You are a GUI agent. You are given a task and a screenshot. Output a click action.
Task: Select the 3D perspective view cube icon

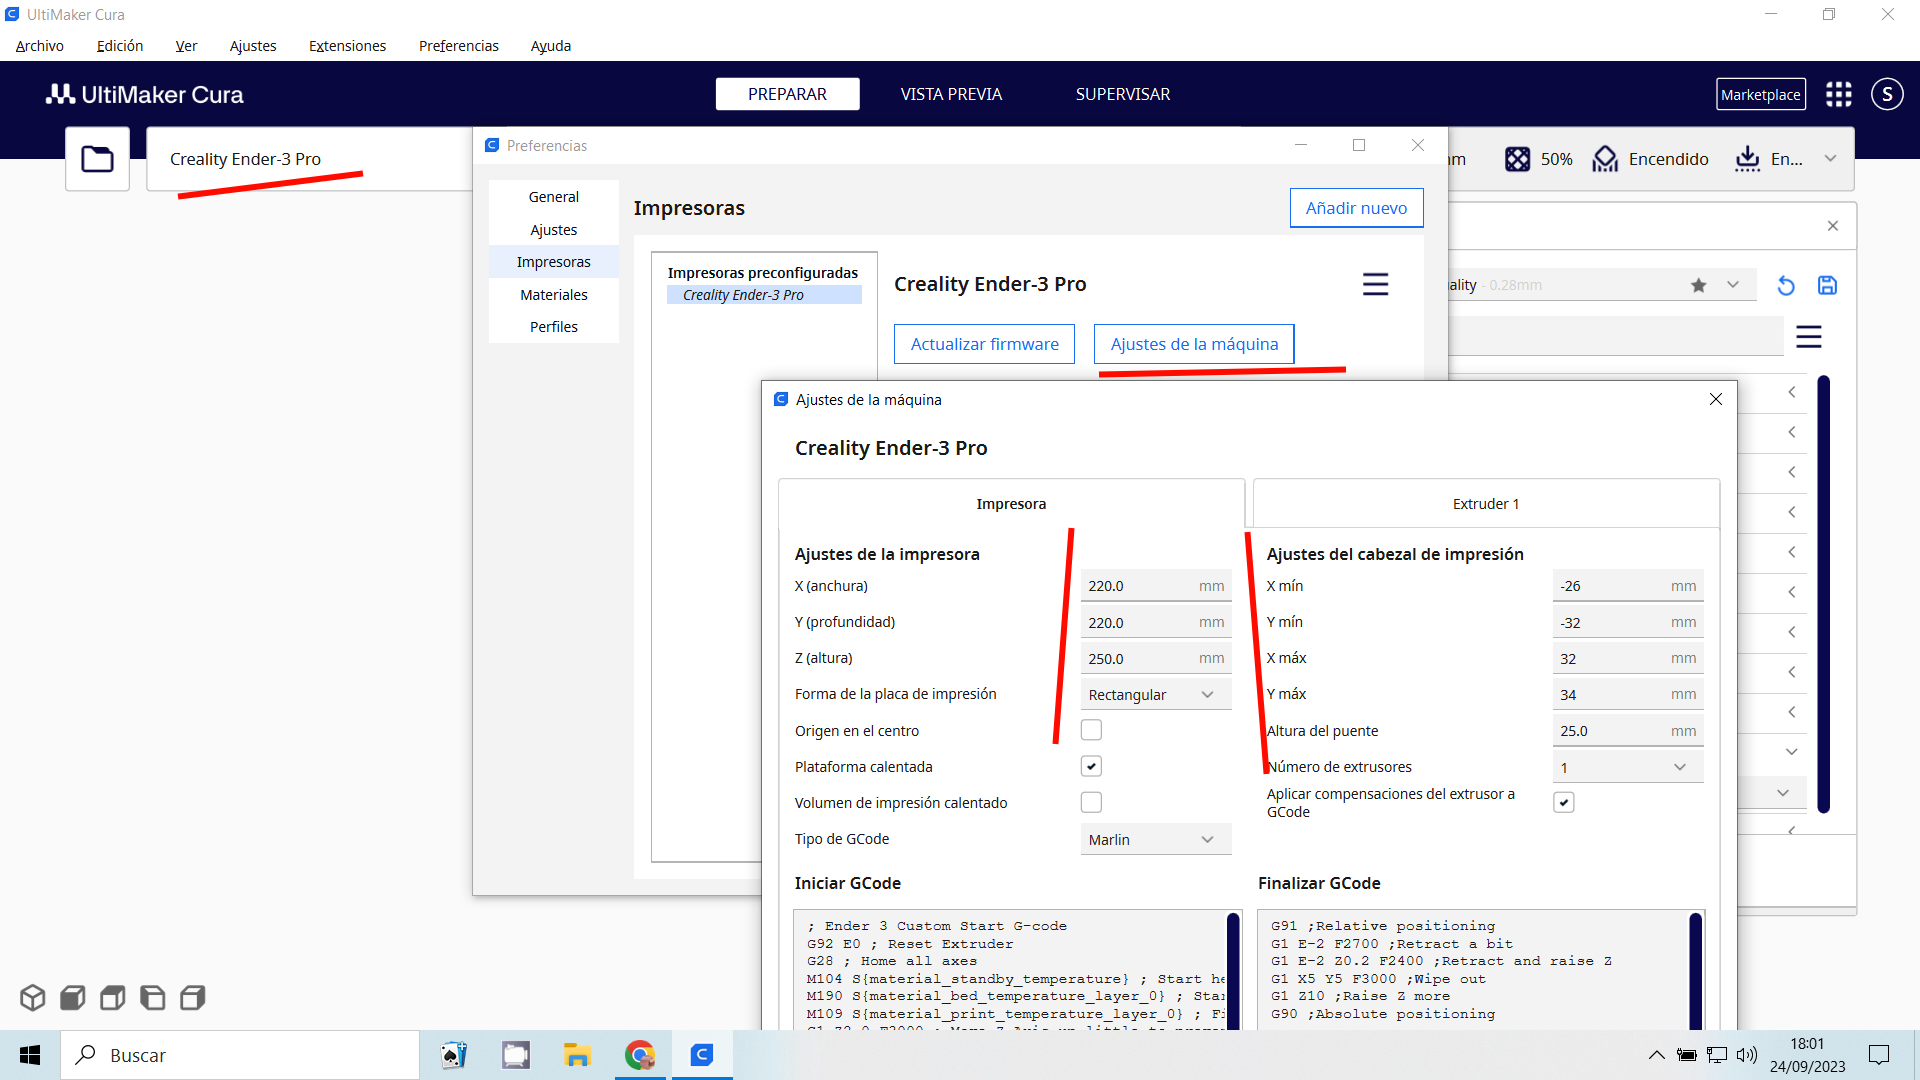(x=32, y=997)
